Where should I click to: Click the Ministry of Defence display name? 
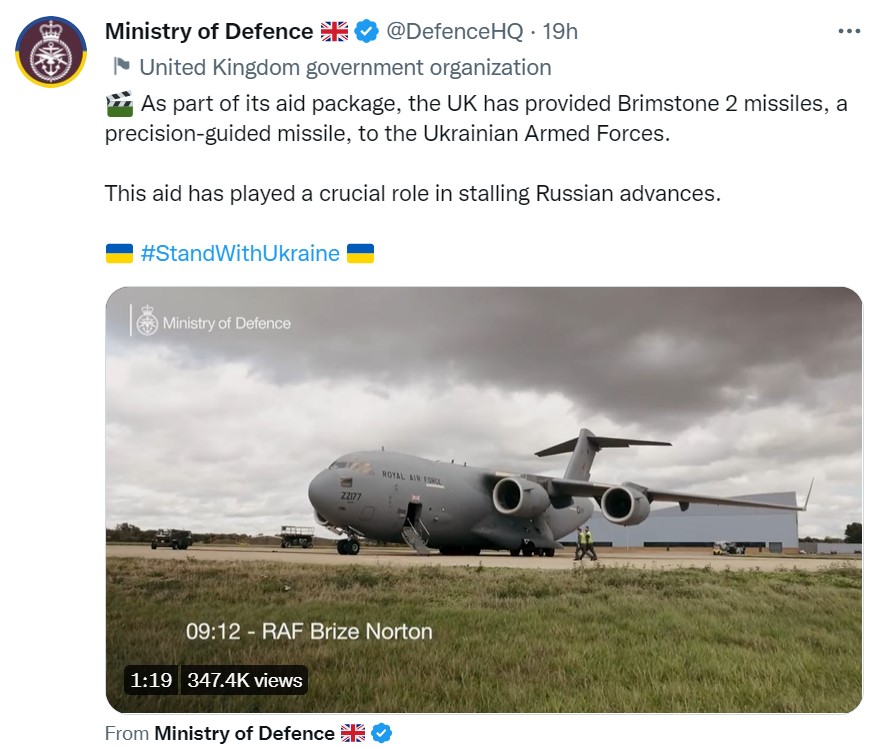[207, 31]
